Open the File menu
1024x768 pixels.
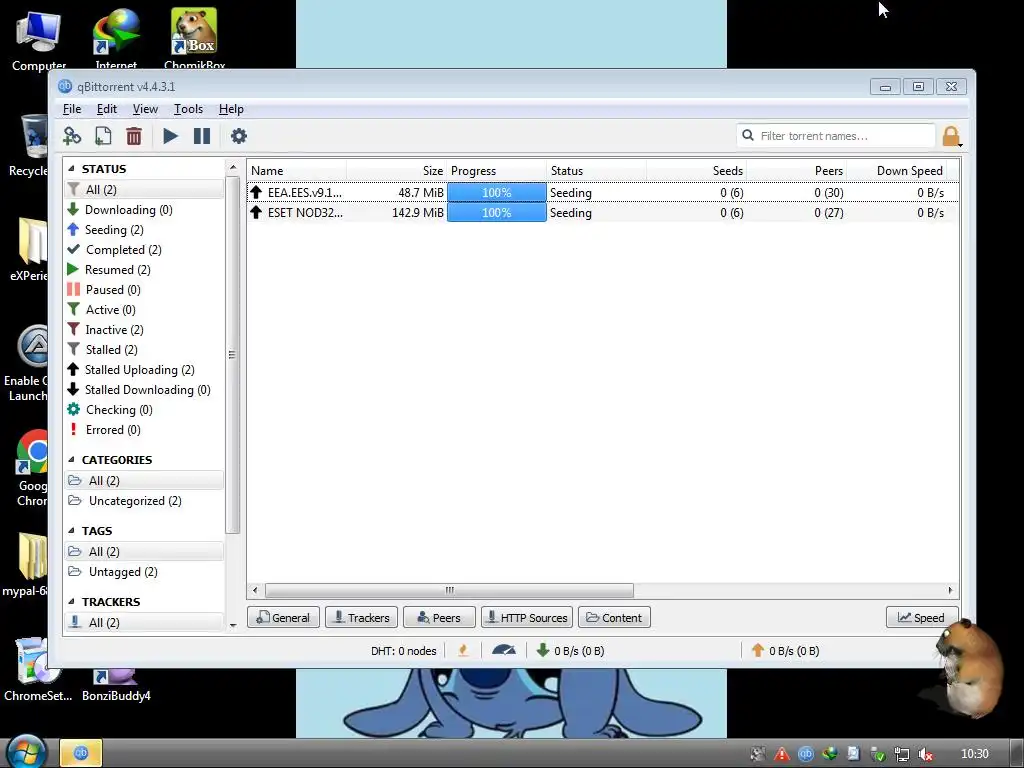point(72,109)
